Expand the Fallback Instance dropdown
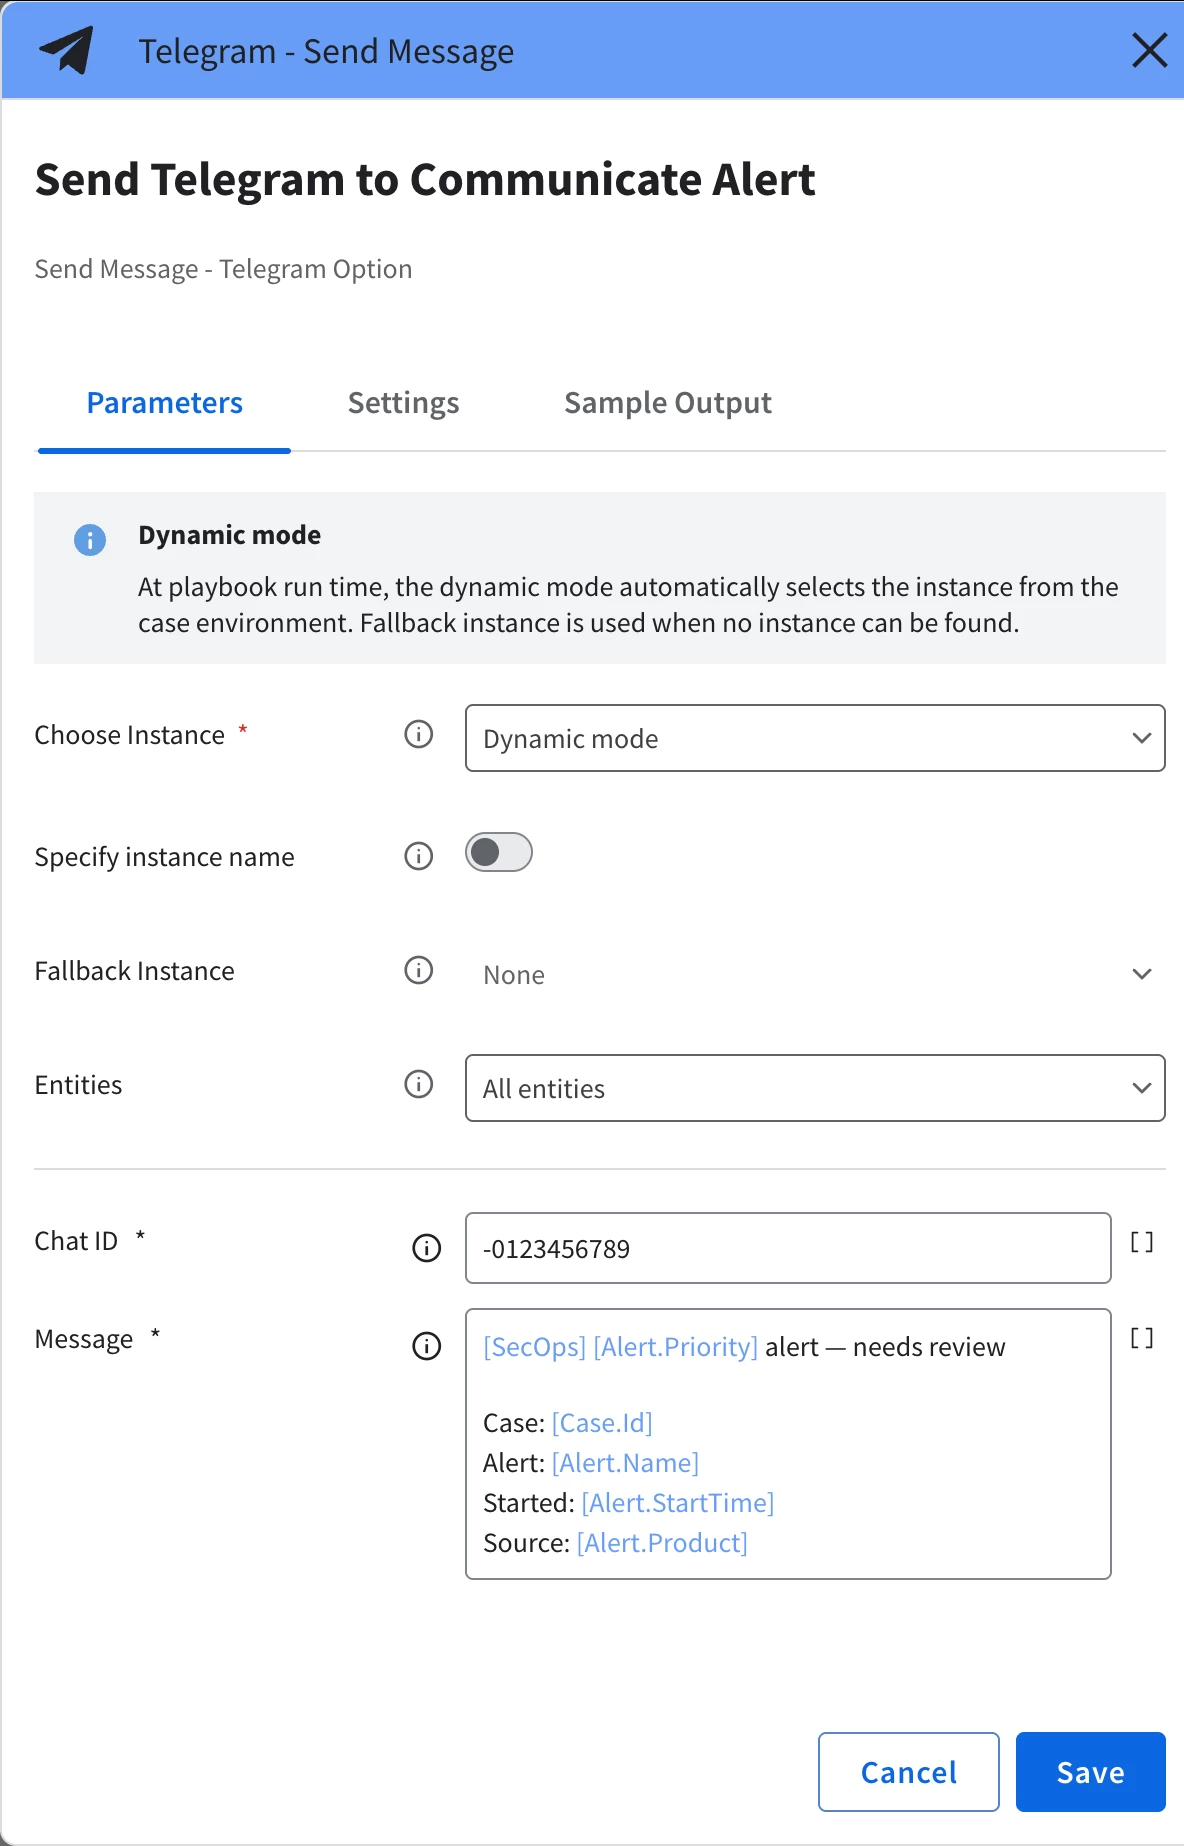This screenshot has height=1846, width=1184. (815, 974)
